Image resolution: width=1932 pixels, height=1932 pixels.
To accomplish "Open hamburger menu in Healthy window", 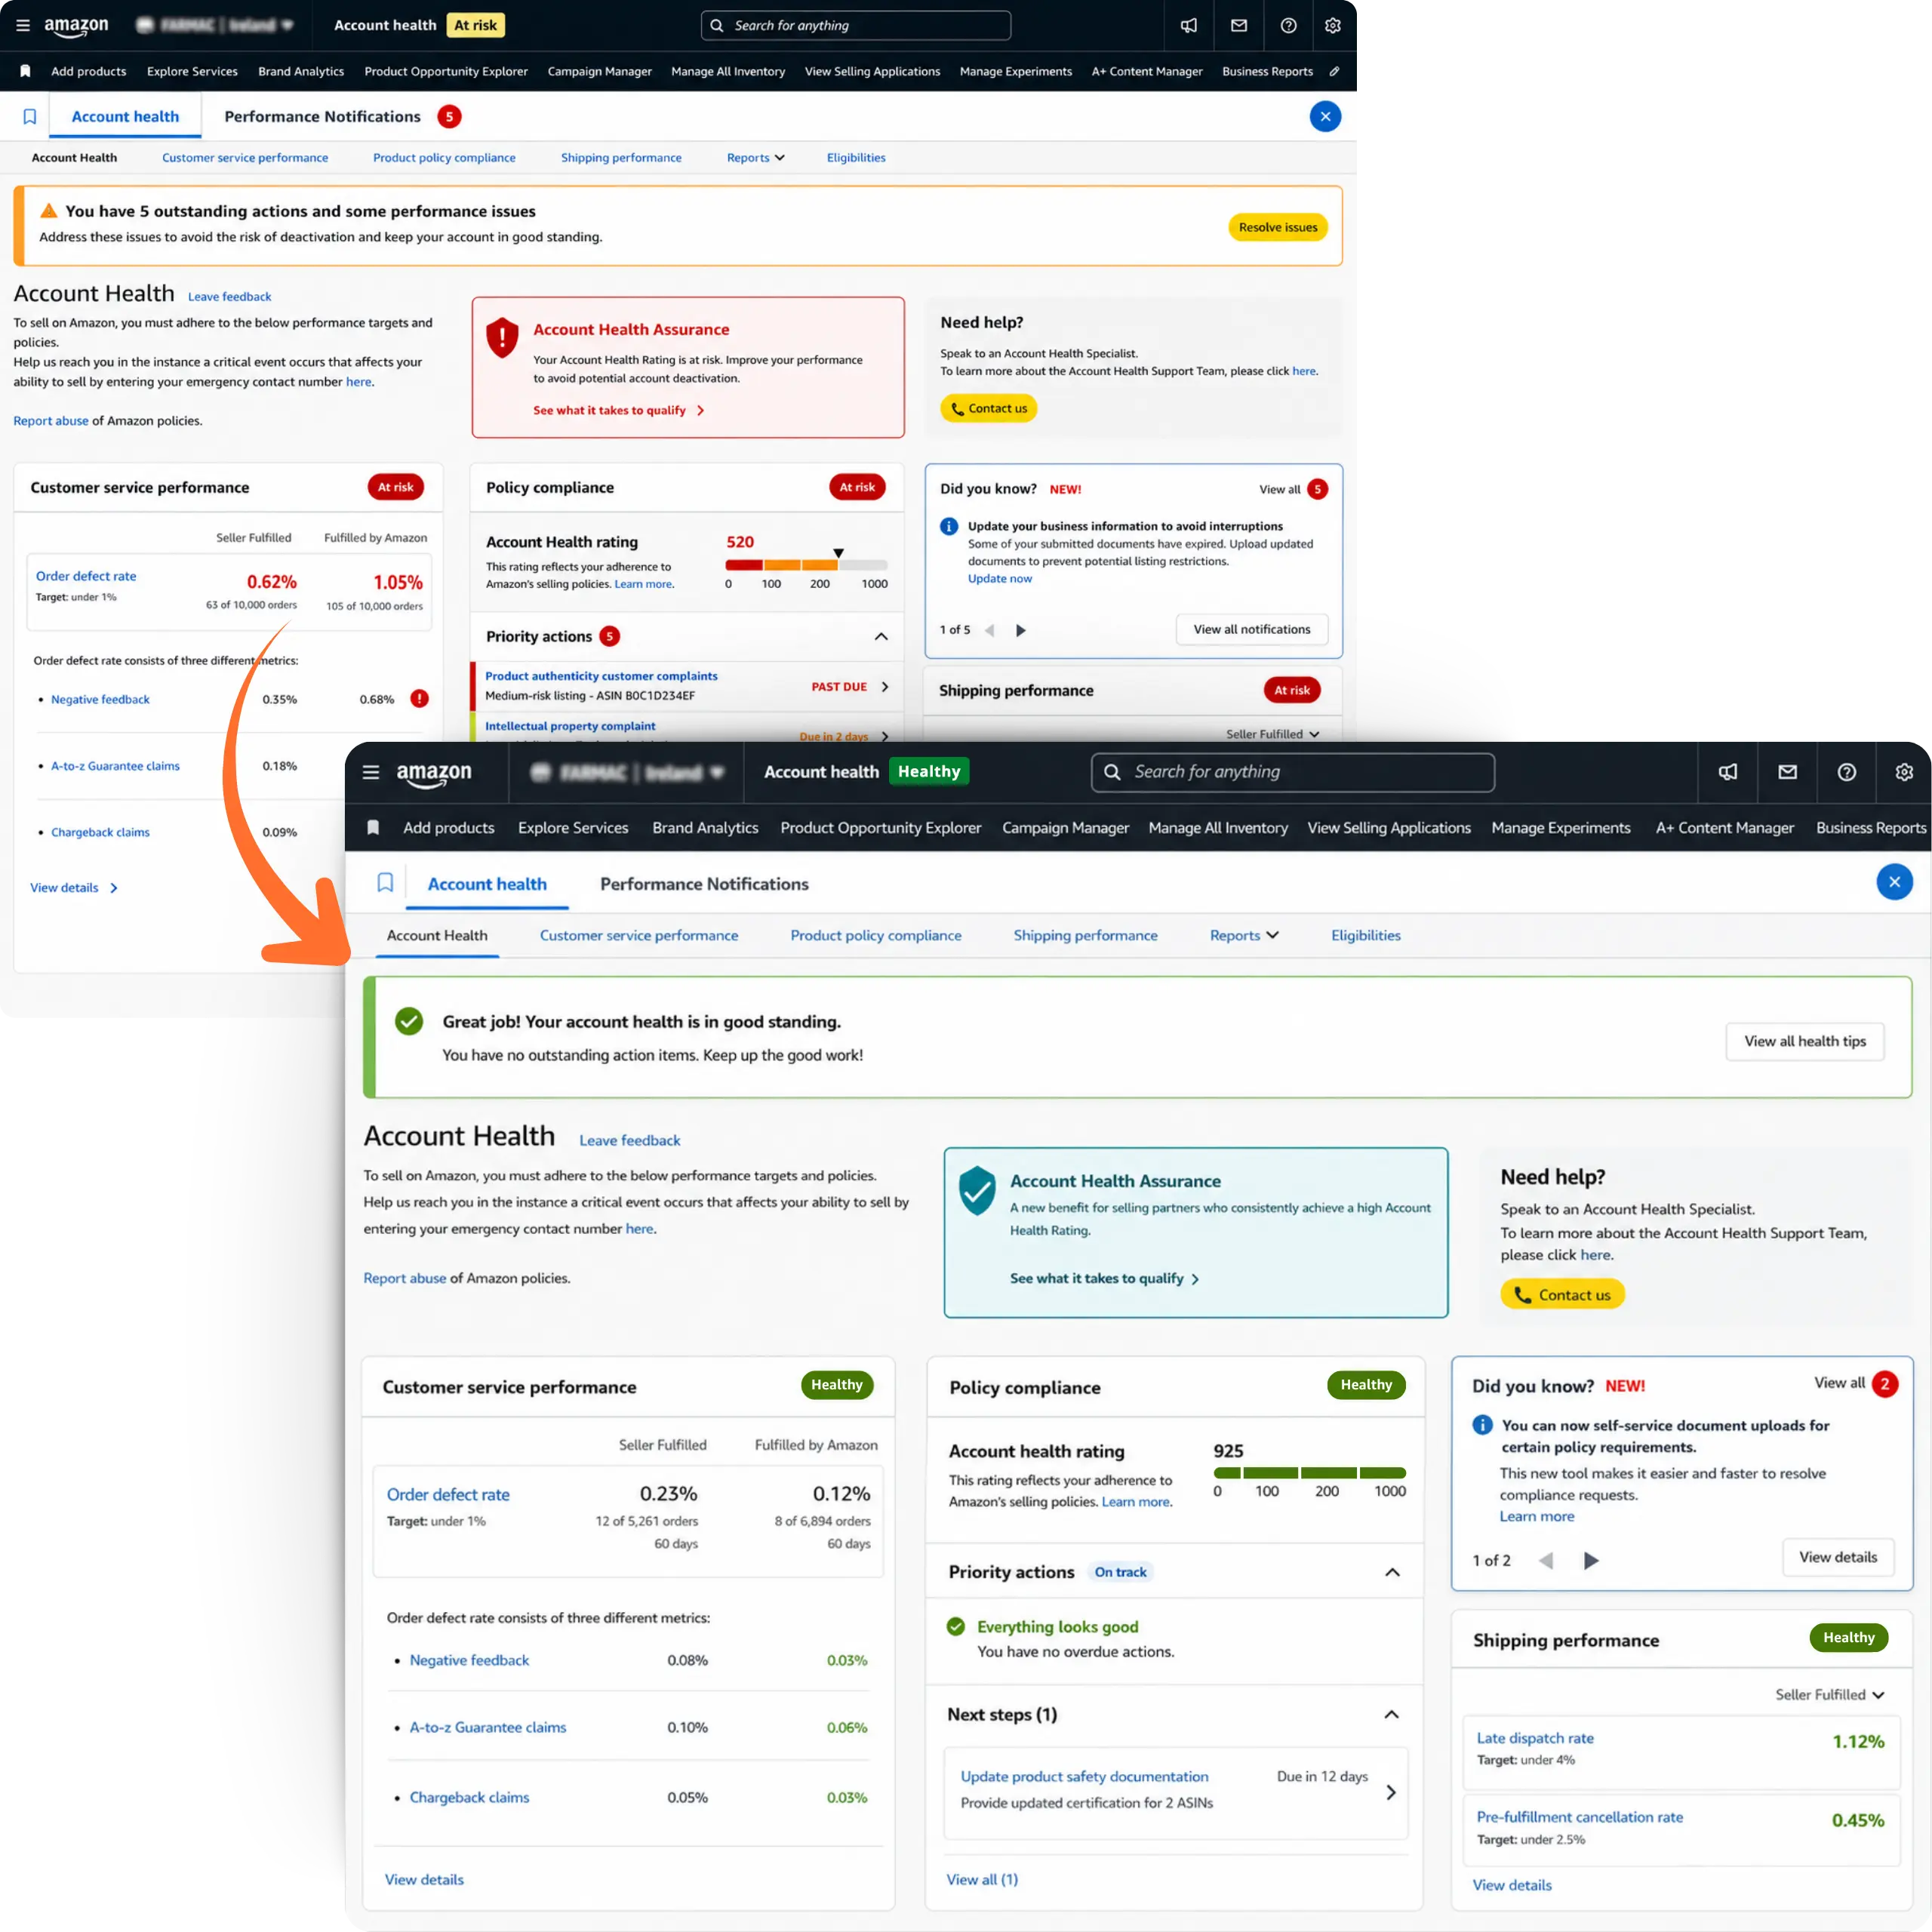I will click(371, 772).
